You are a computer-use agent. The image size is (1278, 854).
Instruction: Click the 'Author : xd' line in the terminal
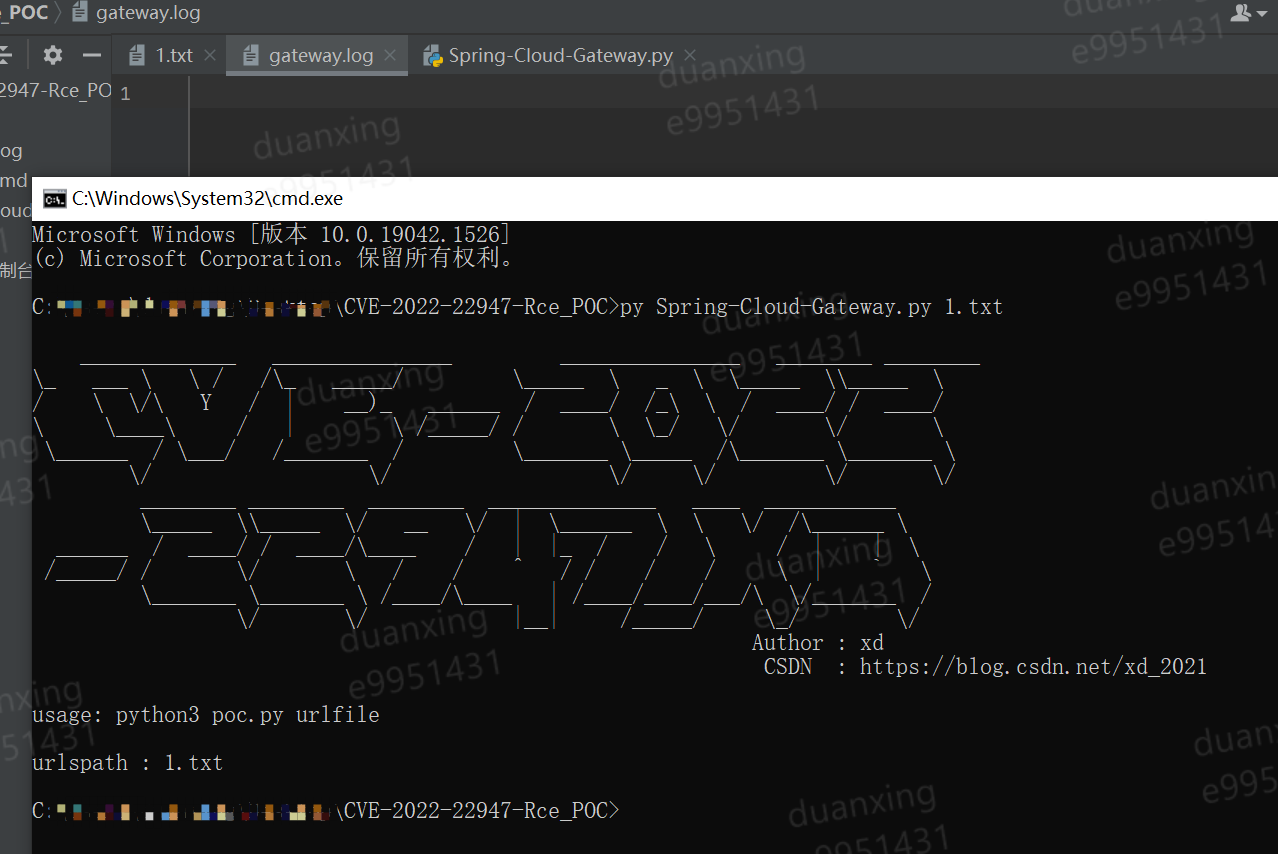pyautogui.click(x=818, y=643)
